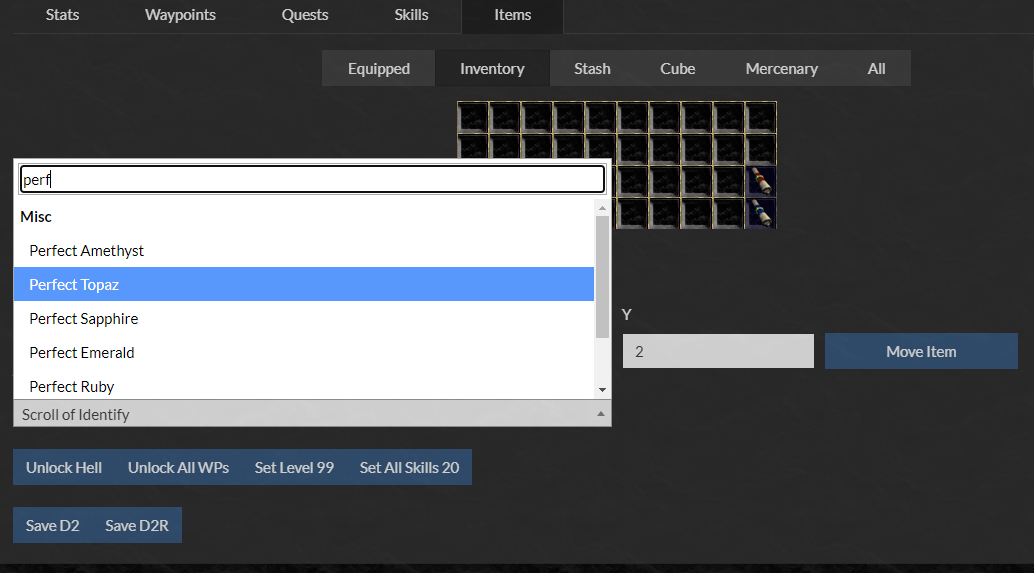
Task: Select the red-banded scroll in the inventory grid
Action: click(x=760, y=181)
